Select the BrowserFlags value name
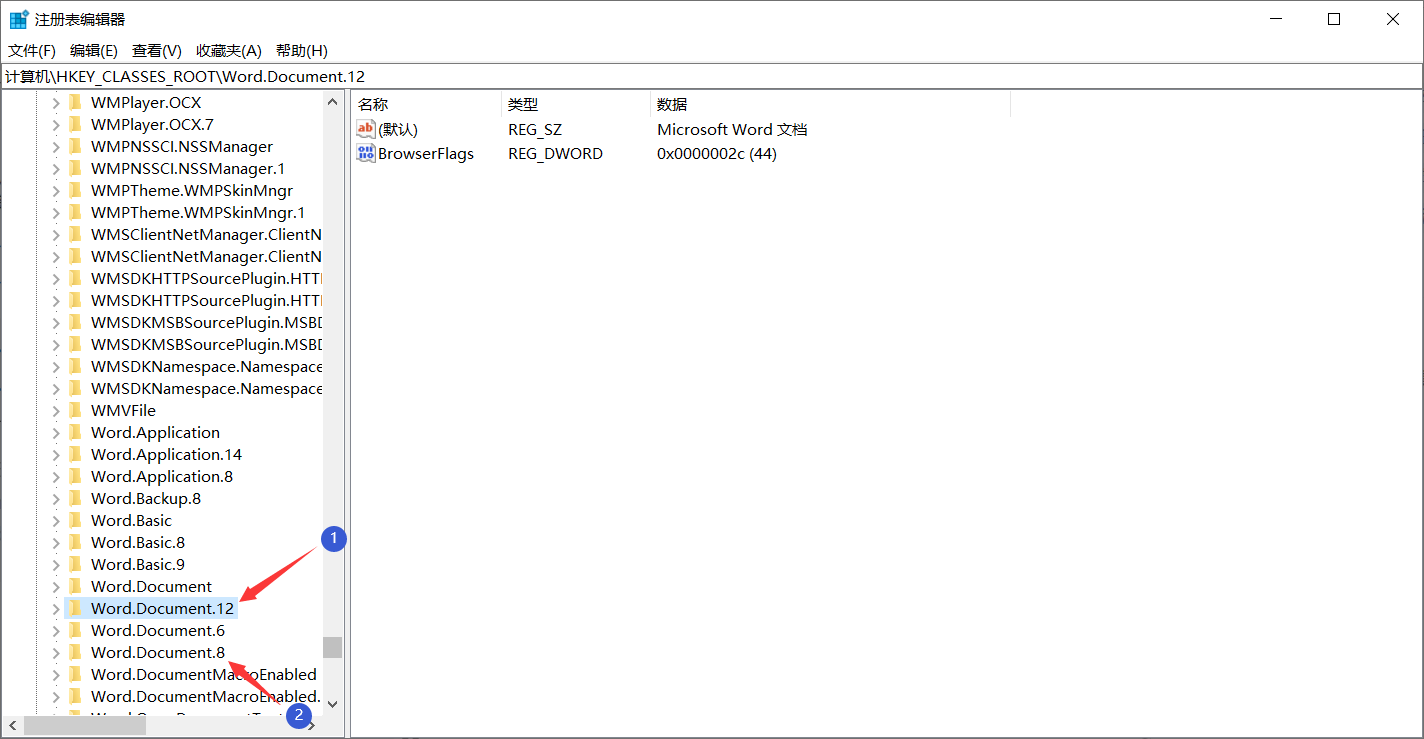Screen dimensions: 1424x739 [x=426, y=153]
